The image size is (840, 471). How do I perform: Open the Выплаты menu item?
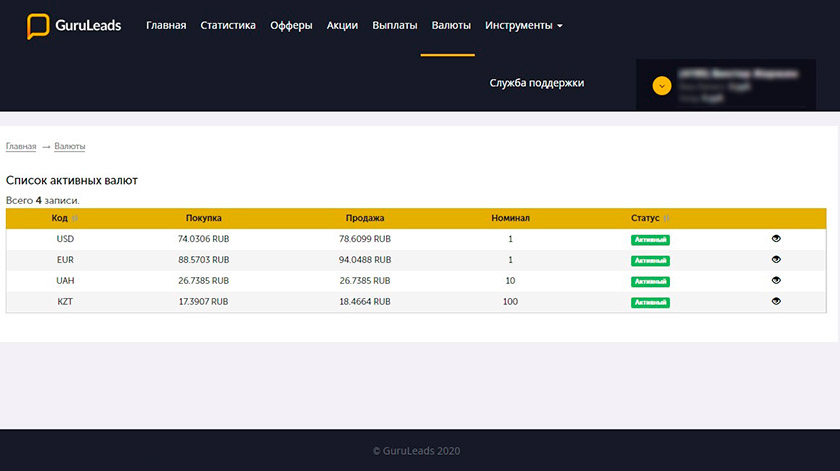[395, 25]
